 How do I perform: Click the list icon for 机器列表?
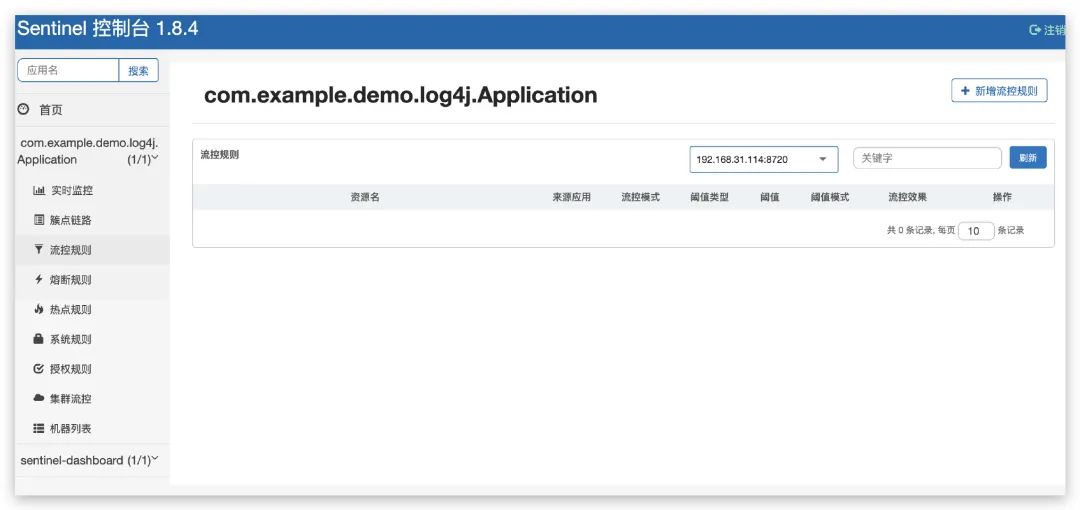click(x=39, y=428)
